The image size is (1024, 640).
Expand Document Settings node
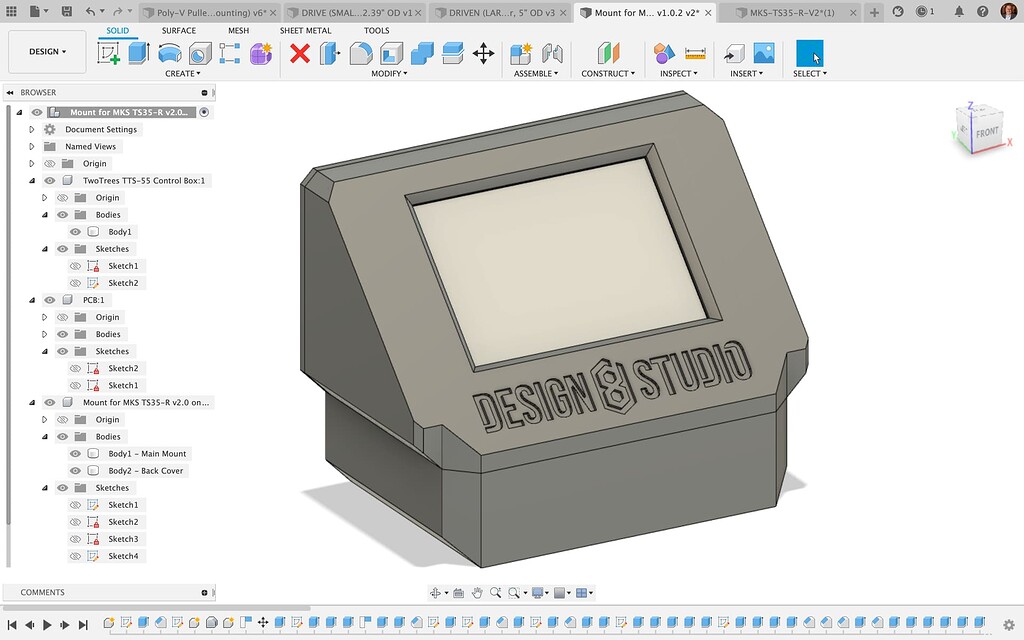coord(31,129)
